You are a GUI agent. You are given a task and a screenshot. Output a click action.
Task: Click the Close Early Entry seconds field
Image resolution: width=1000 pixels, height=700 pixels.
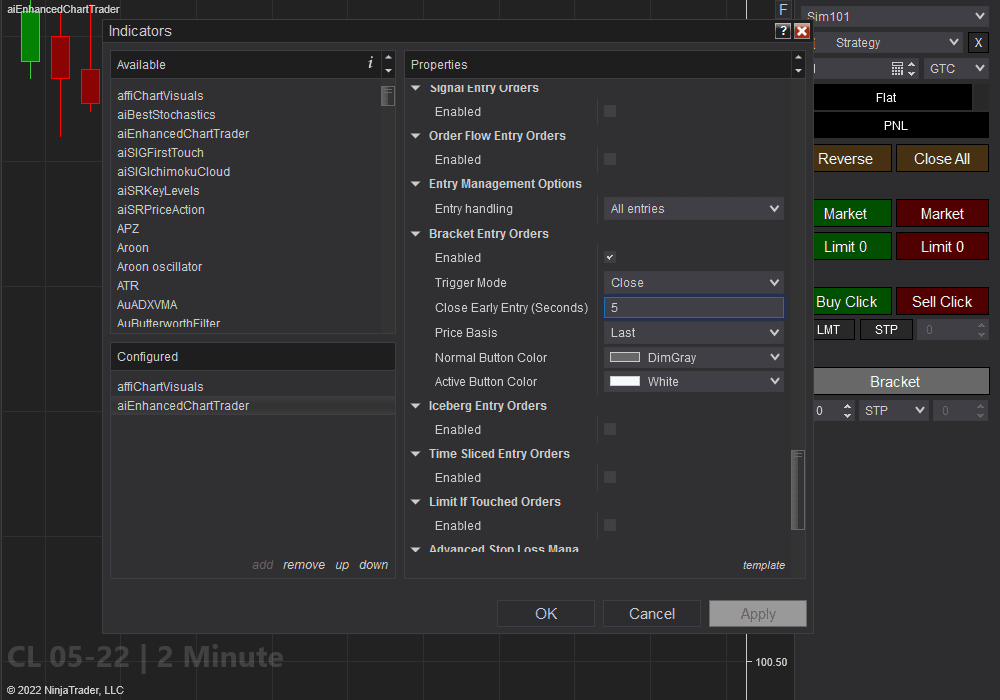[x=694, y=308]
